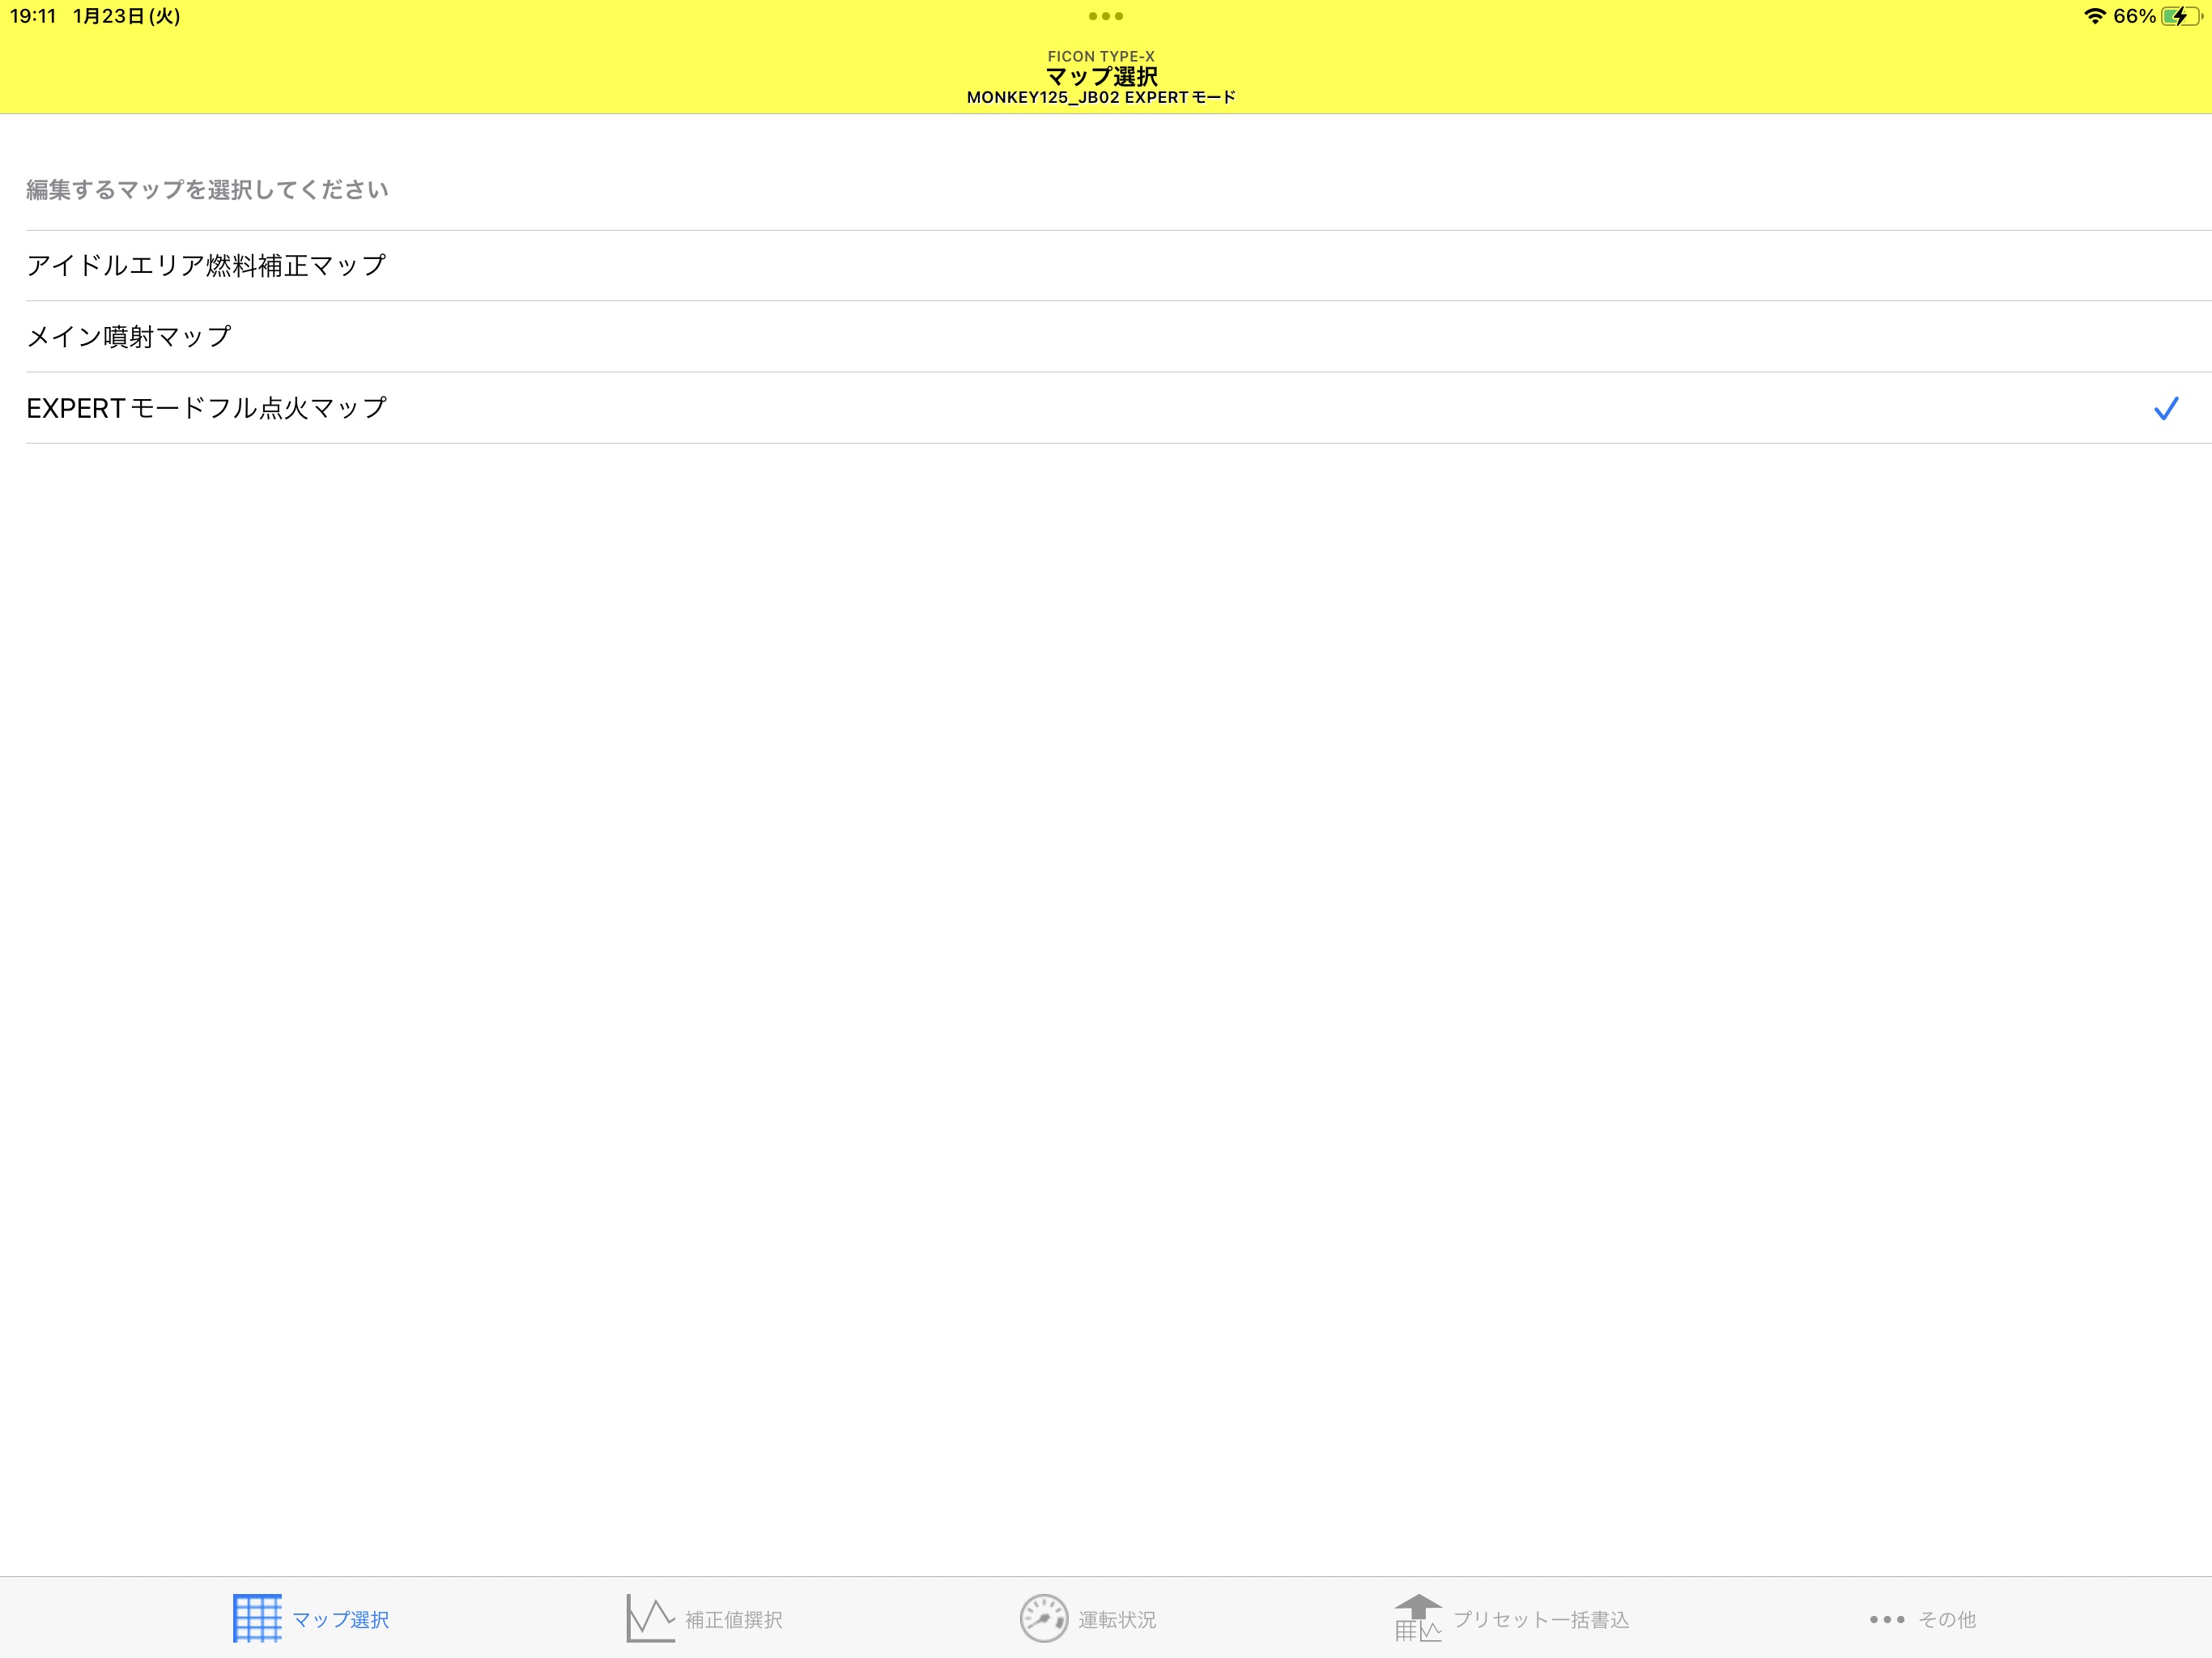Click the その他 three-dots icon

tap(1887, 1619)
